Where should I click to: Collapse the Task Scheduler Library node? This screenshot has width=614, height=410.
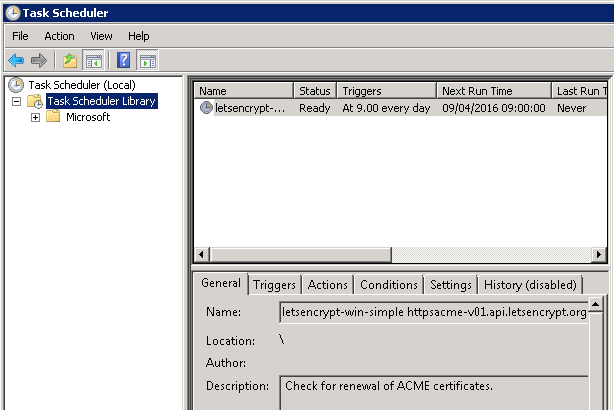point(17,101)
